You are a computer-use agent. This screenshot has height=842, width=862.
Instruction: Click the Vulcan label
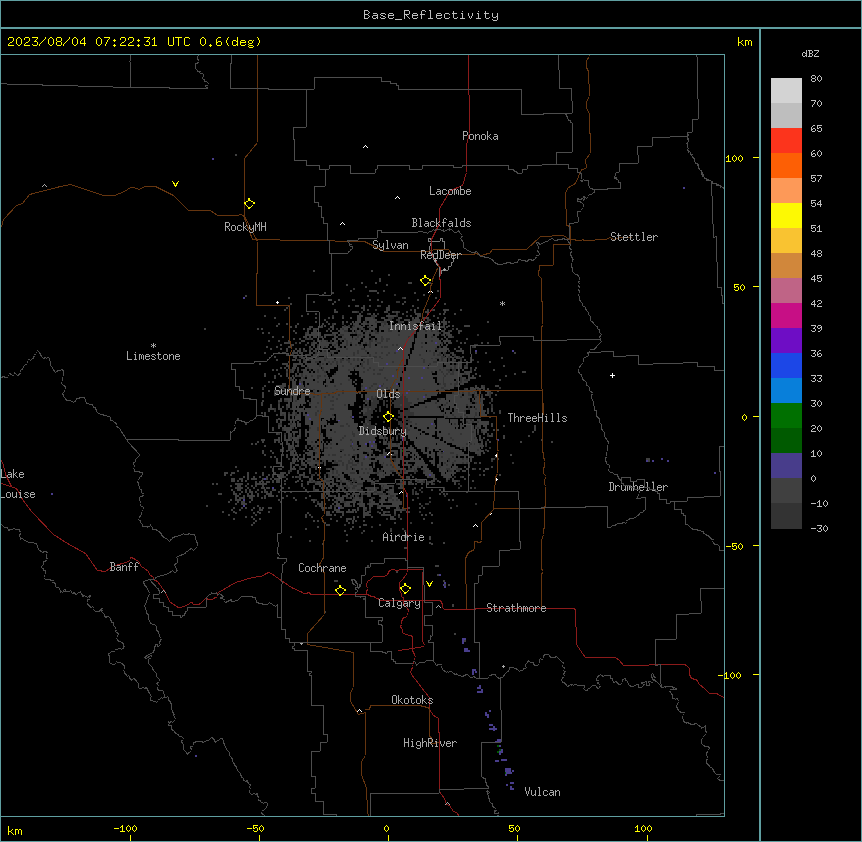click(542, 792)
